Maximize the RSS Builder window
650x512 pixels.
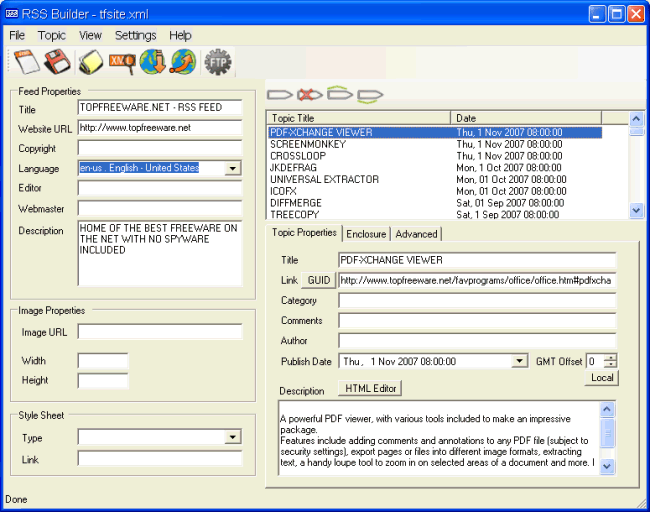[x=616, y=15]
